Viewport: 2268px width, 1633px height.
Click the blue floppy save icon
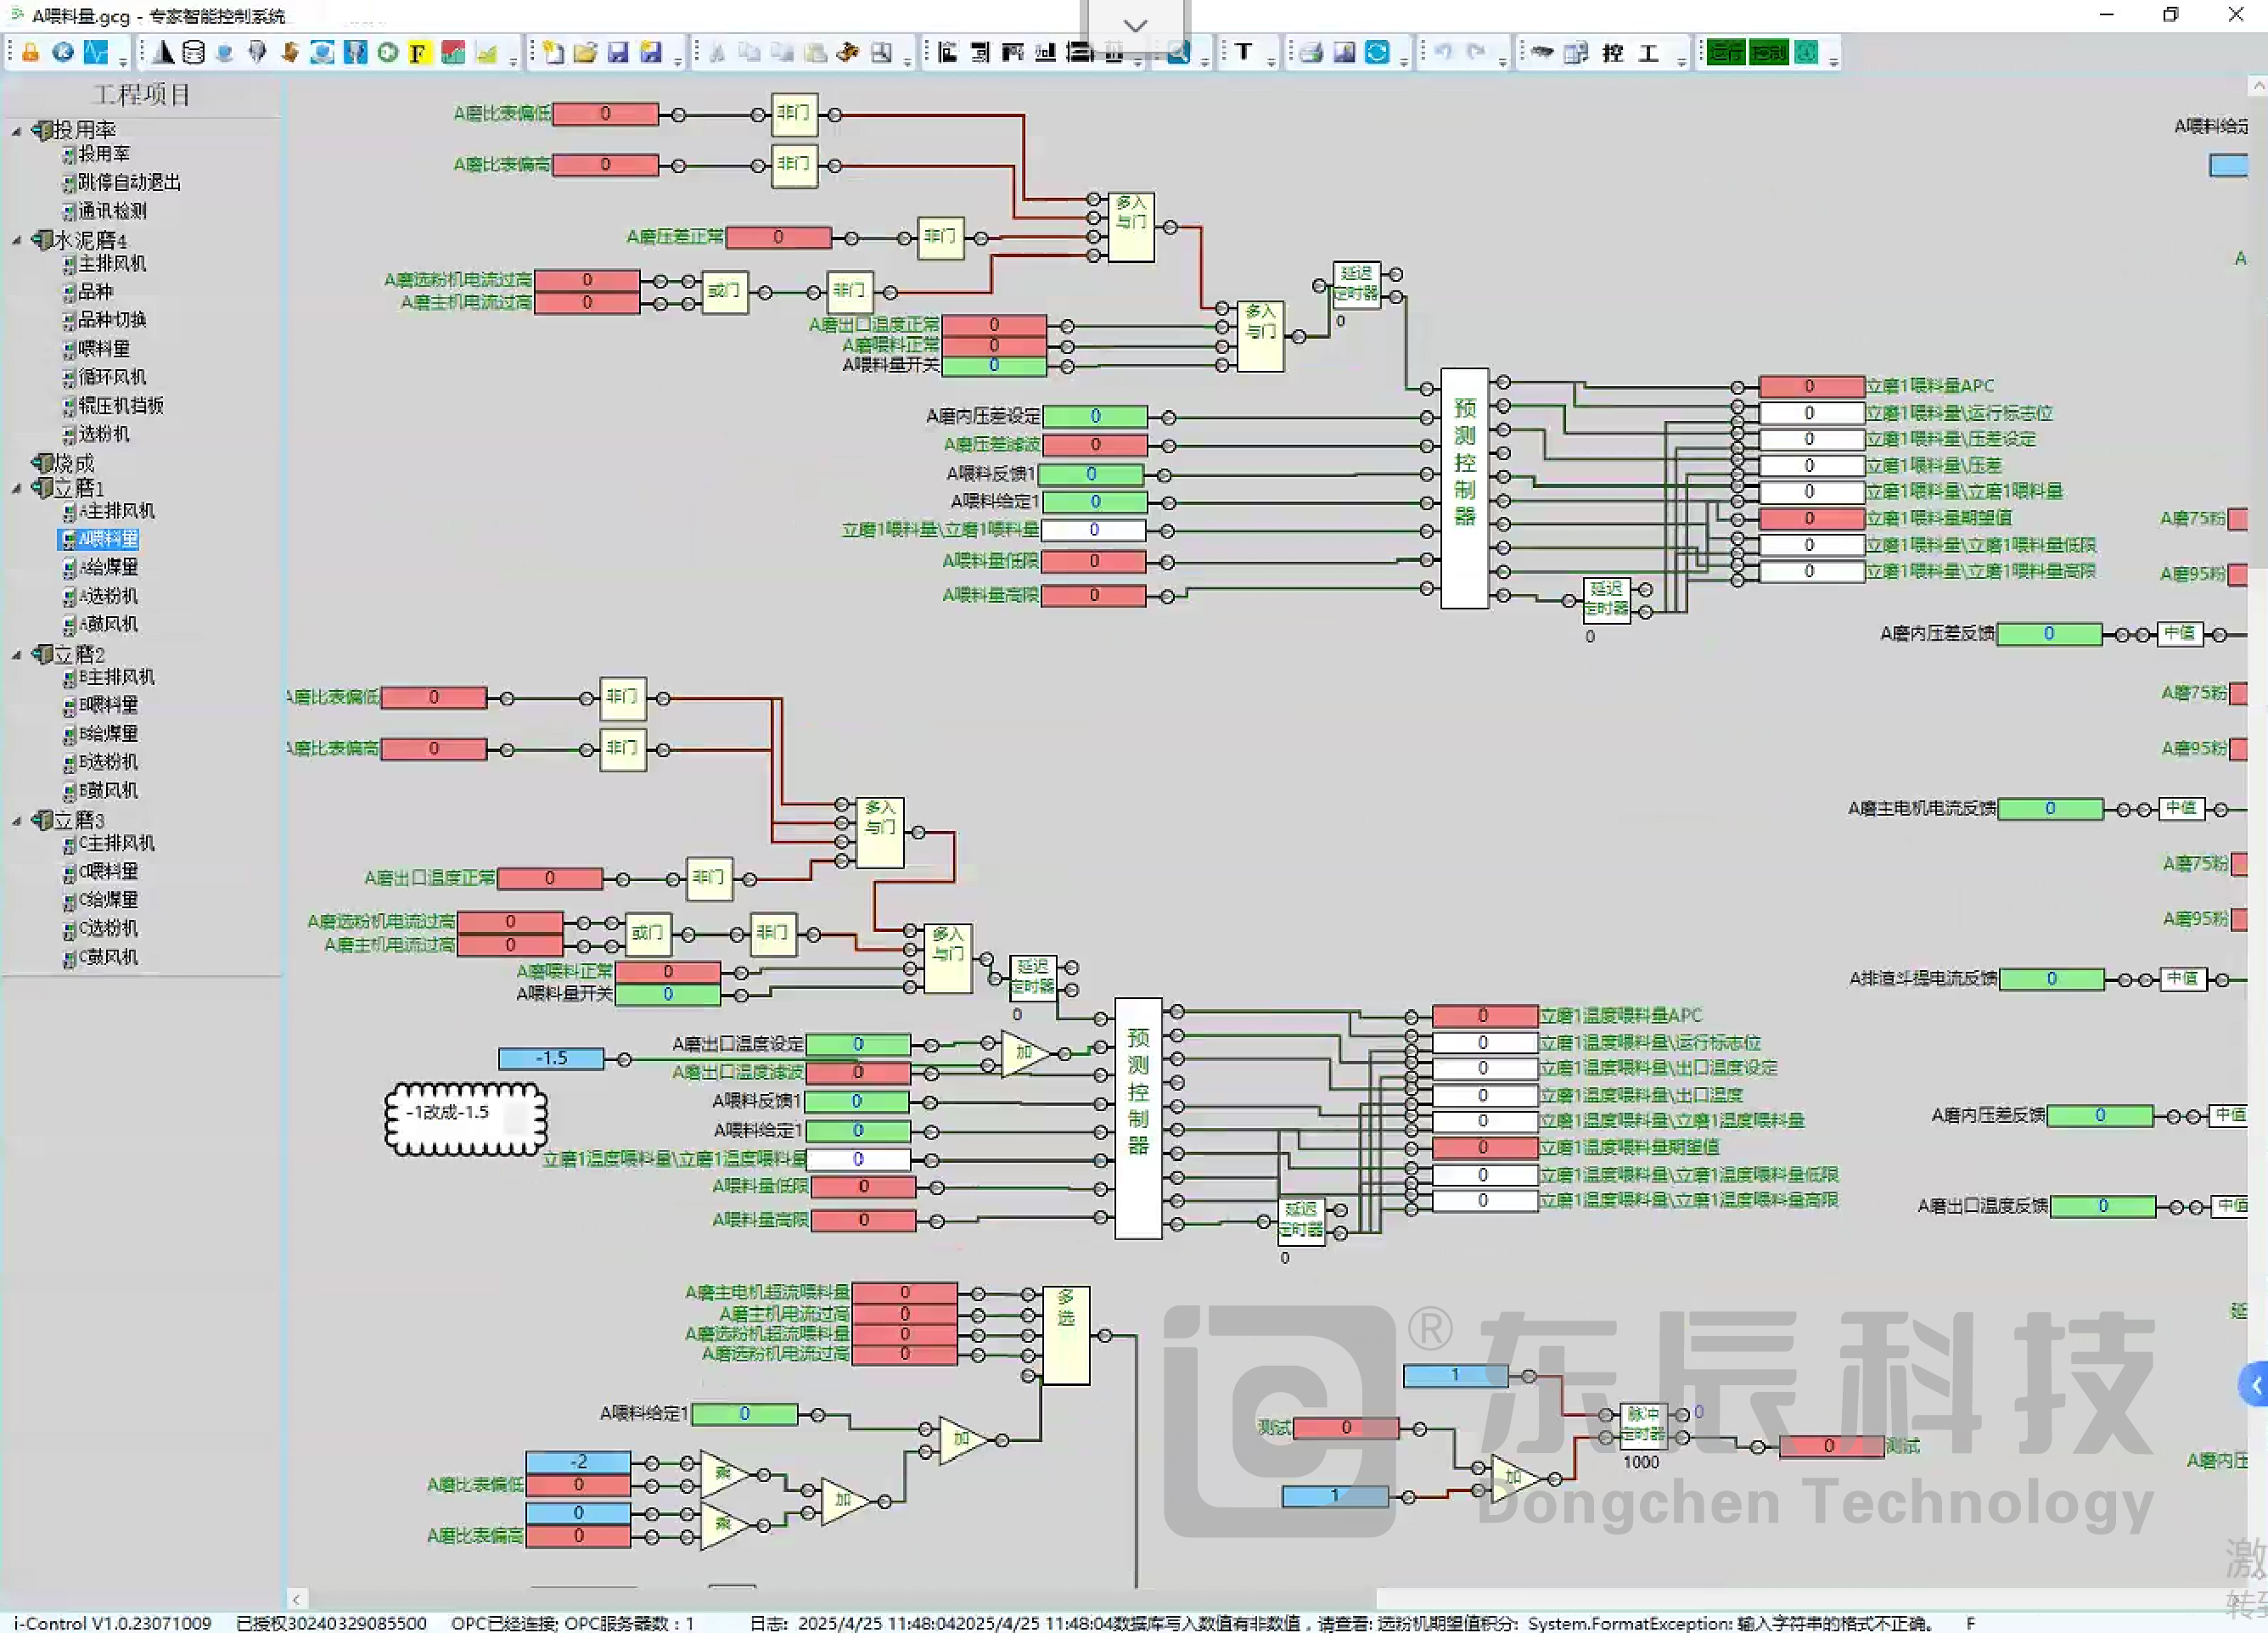click(618, 52)
